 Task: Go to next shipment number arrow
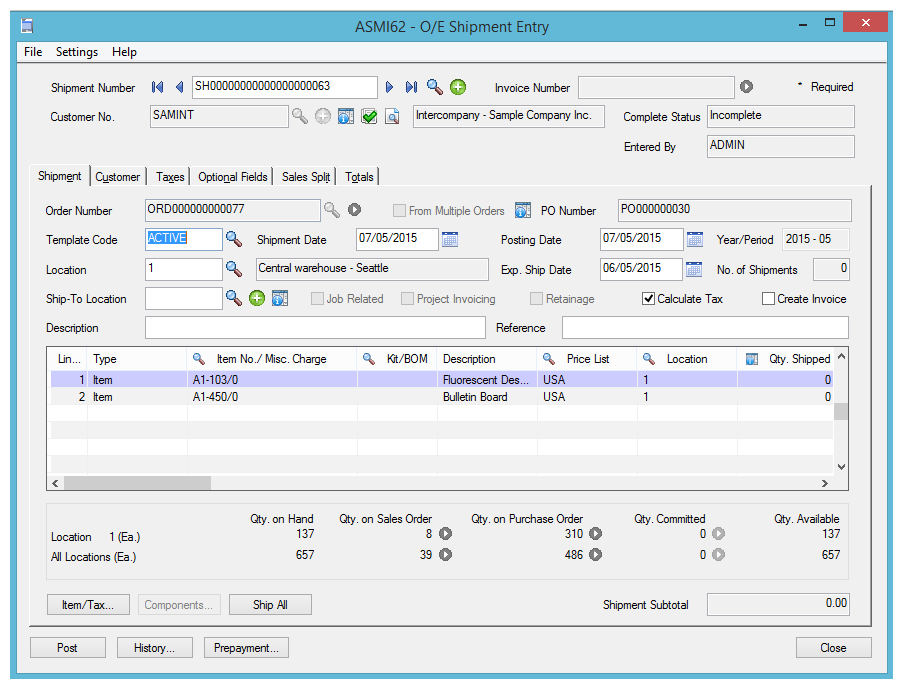[x=390, y=88]
